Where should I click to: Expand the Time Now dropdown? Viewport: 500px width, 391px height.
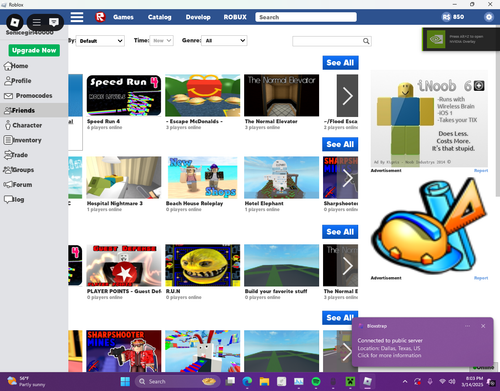(x=162, y=41)
